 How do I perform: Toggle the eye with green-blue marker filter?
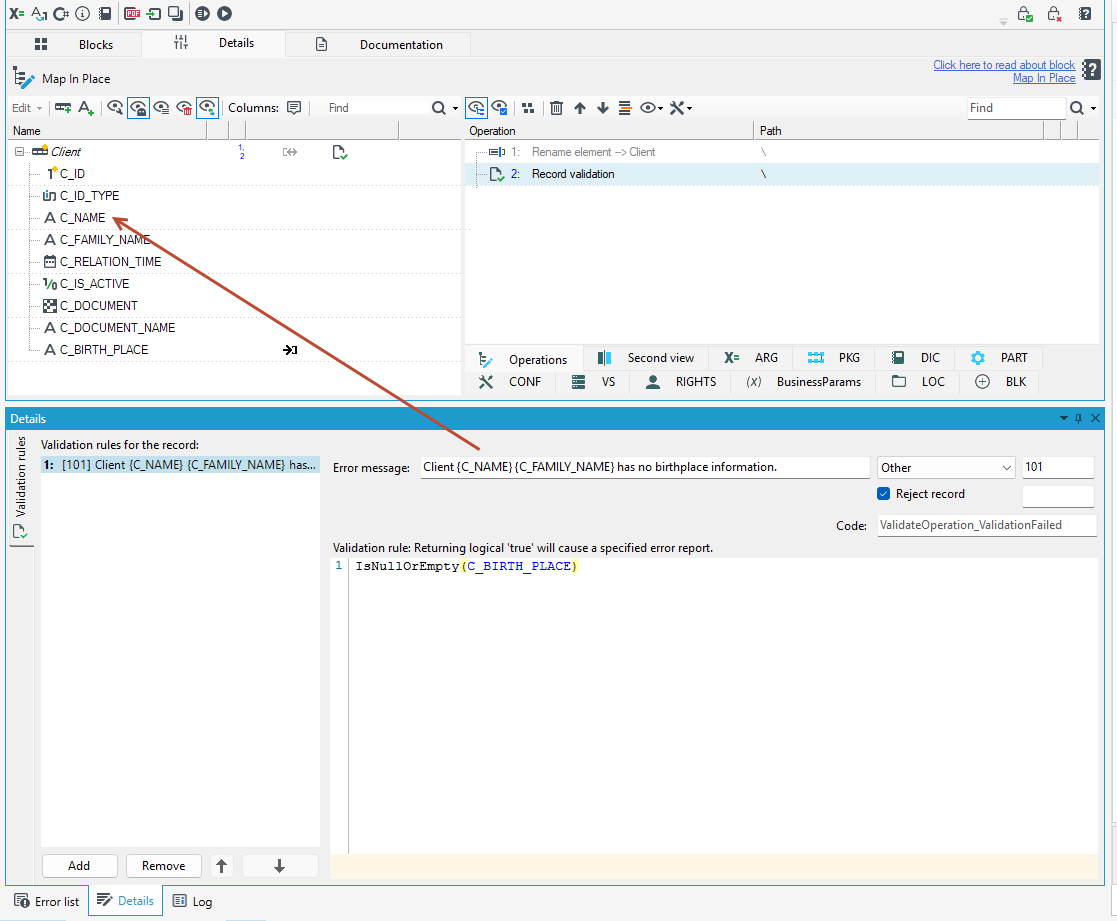(x=207, y=108)
